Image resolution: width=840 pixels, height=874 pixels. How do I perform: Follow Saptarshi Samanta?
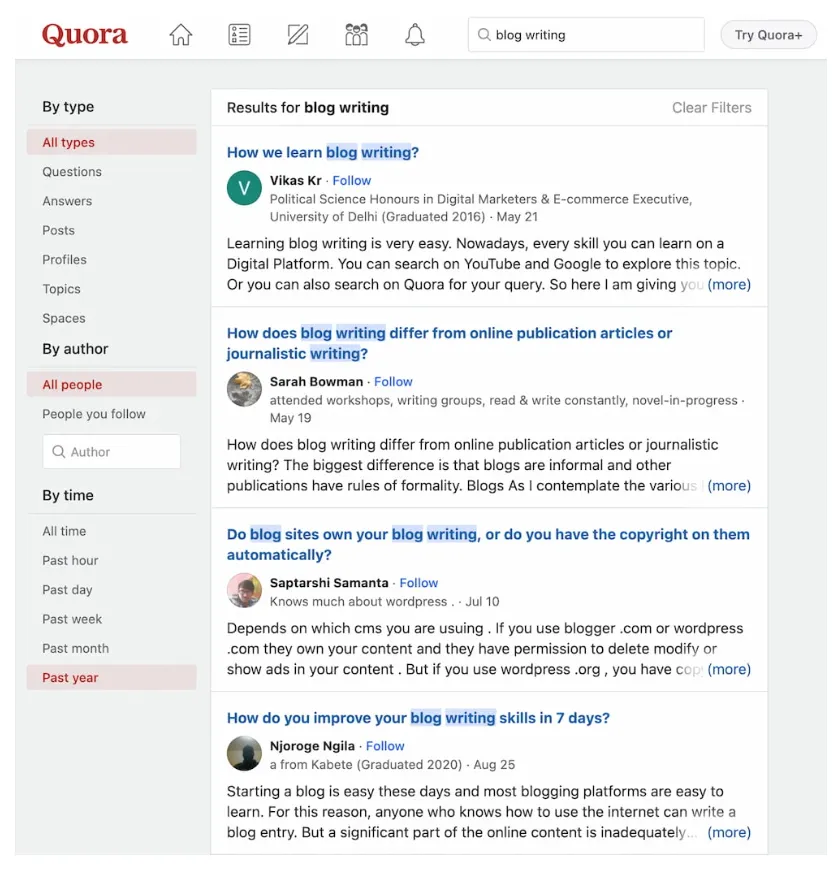419,583
